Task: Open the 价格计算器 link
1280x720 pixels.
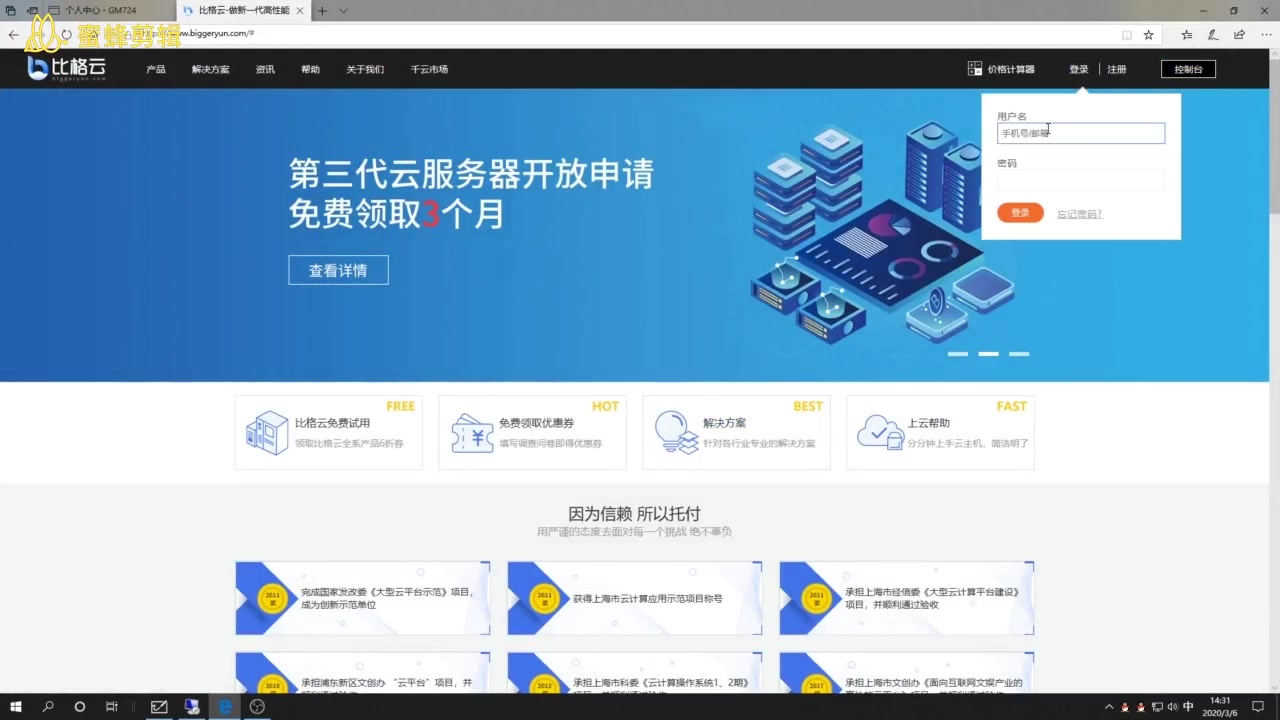Action: (x=1011, y=69)
